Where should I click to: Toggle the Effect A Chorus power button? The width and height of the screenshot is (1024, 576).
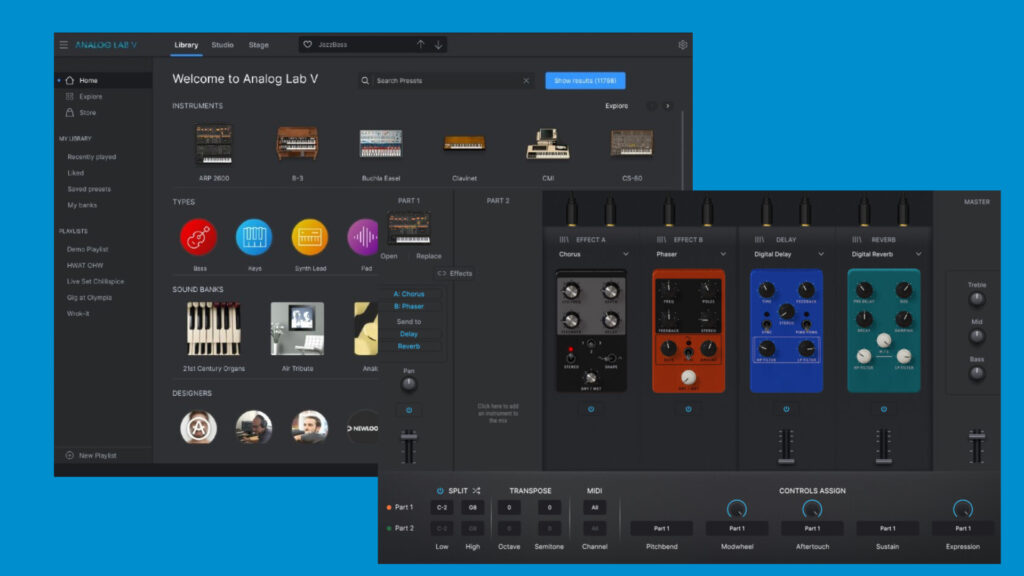[590, 408]
